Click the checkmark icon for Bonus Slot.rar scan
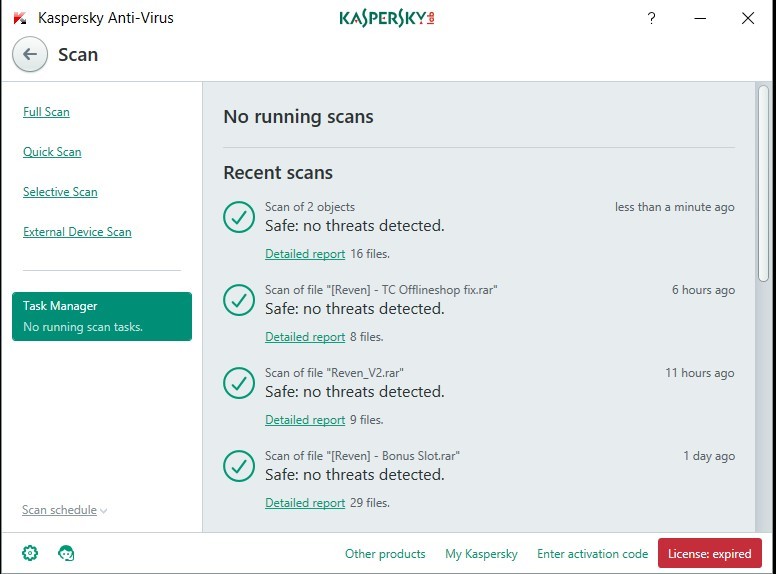The height and width of the screenshot is (574, 776). (x=239, y=466)
